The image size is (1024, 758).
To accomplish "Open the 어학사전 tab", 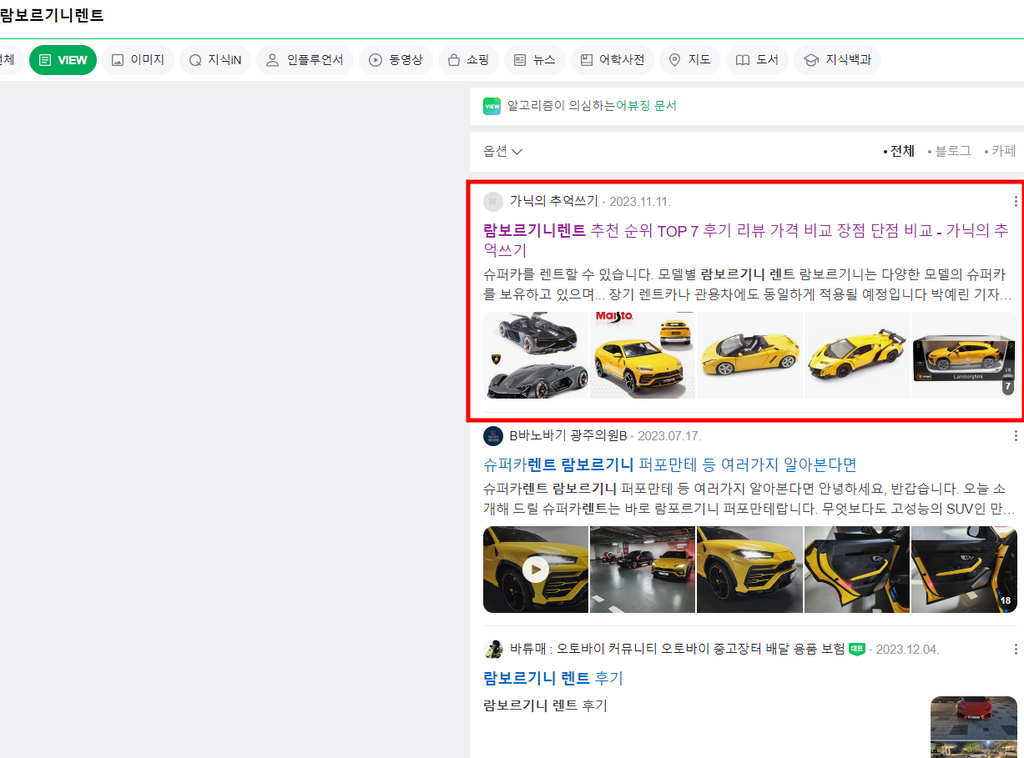I will tap(613, 60).
